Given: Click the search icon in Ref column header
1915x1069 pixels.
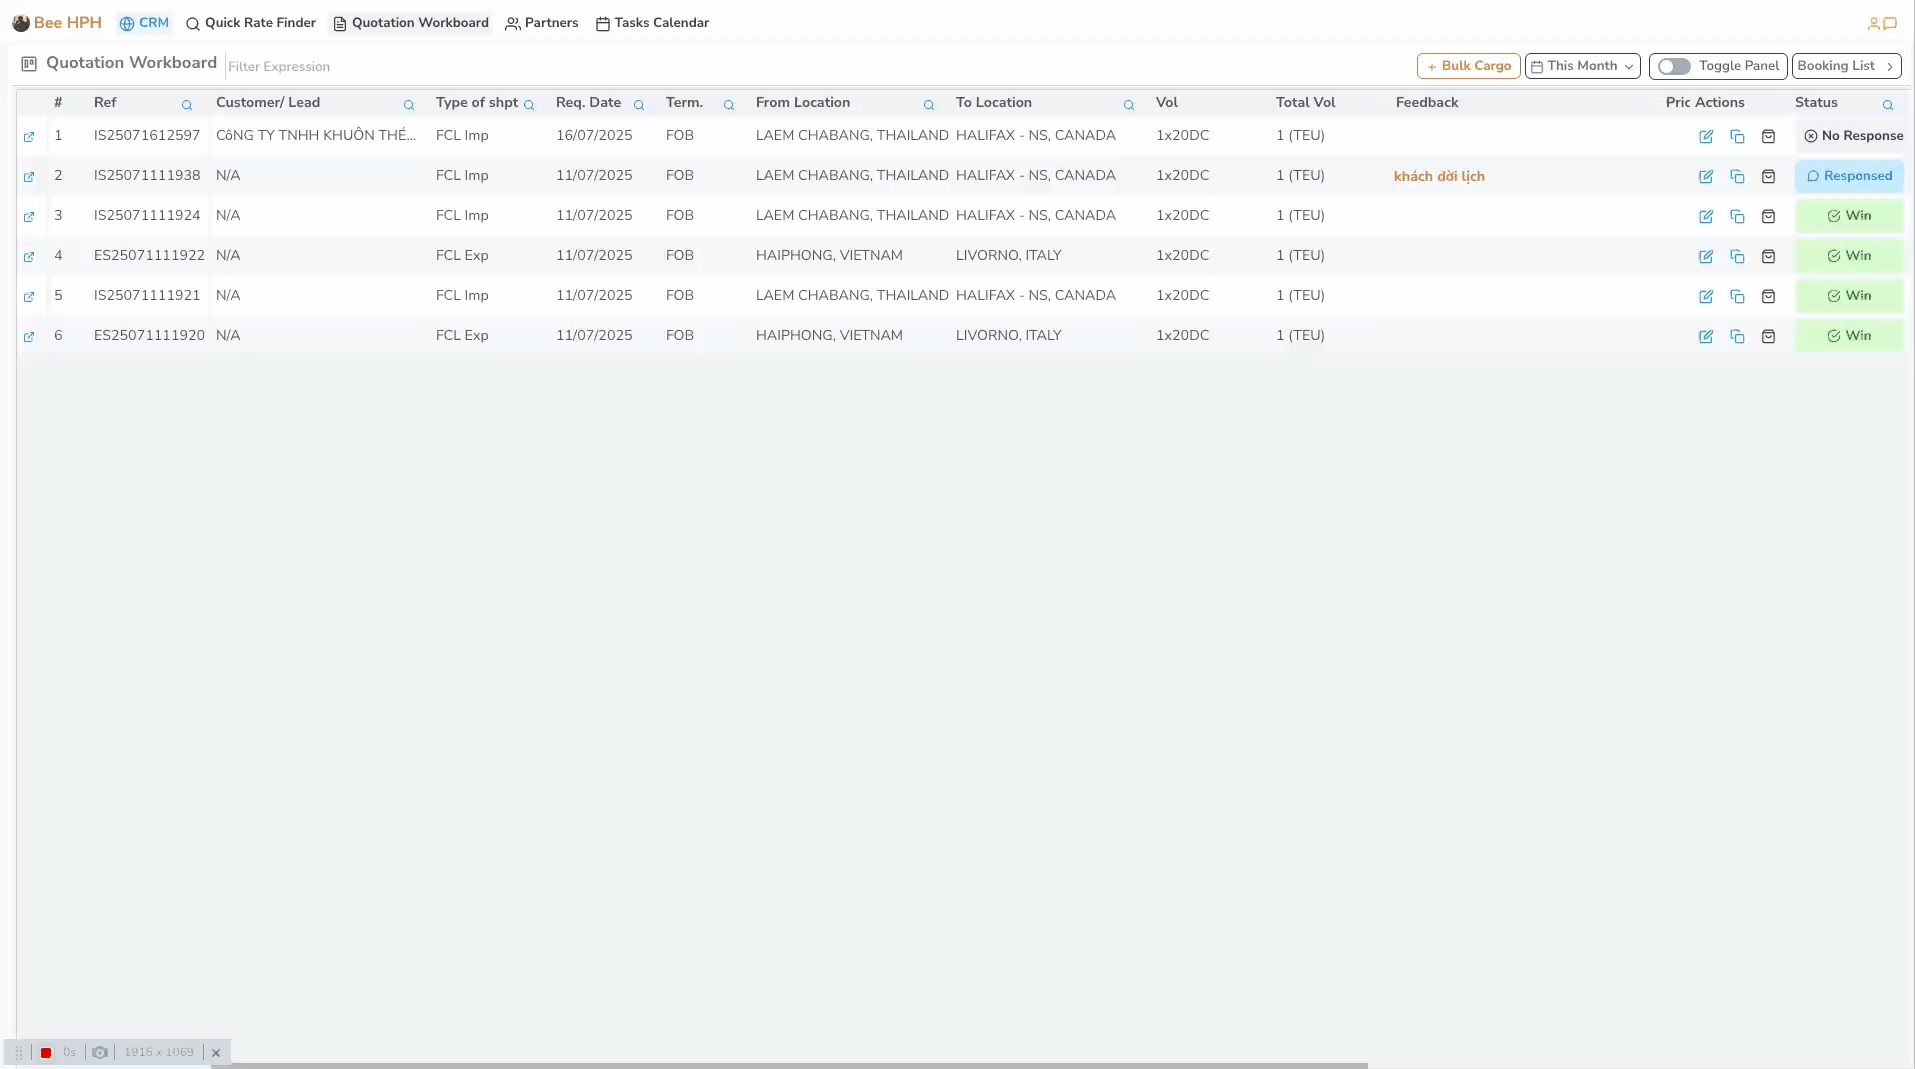Looking at the screenshot, I should click(187, 105).
